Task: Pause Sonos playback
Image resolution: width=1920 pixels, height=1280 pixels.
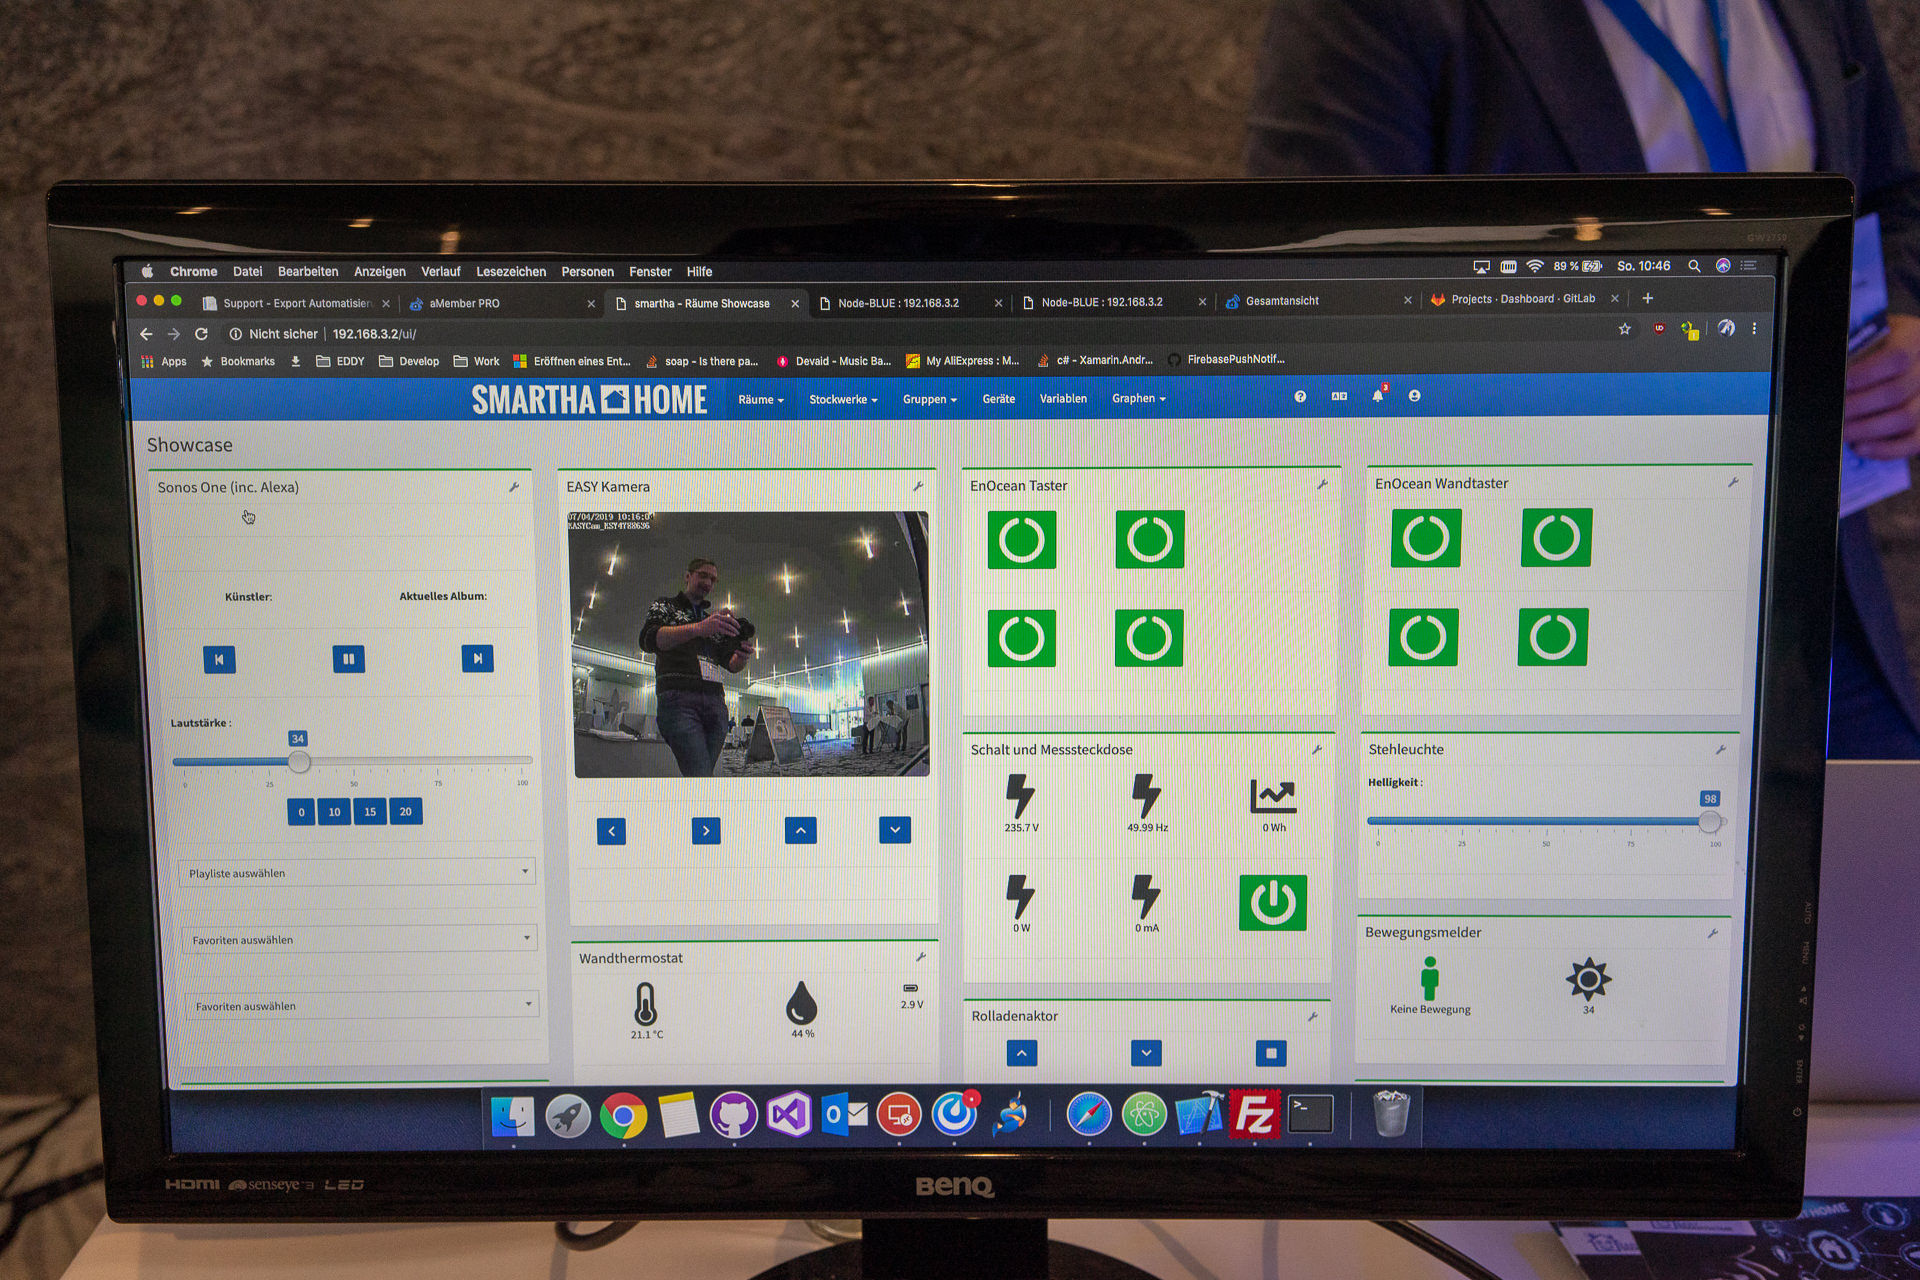Action: coord(348,659)
